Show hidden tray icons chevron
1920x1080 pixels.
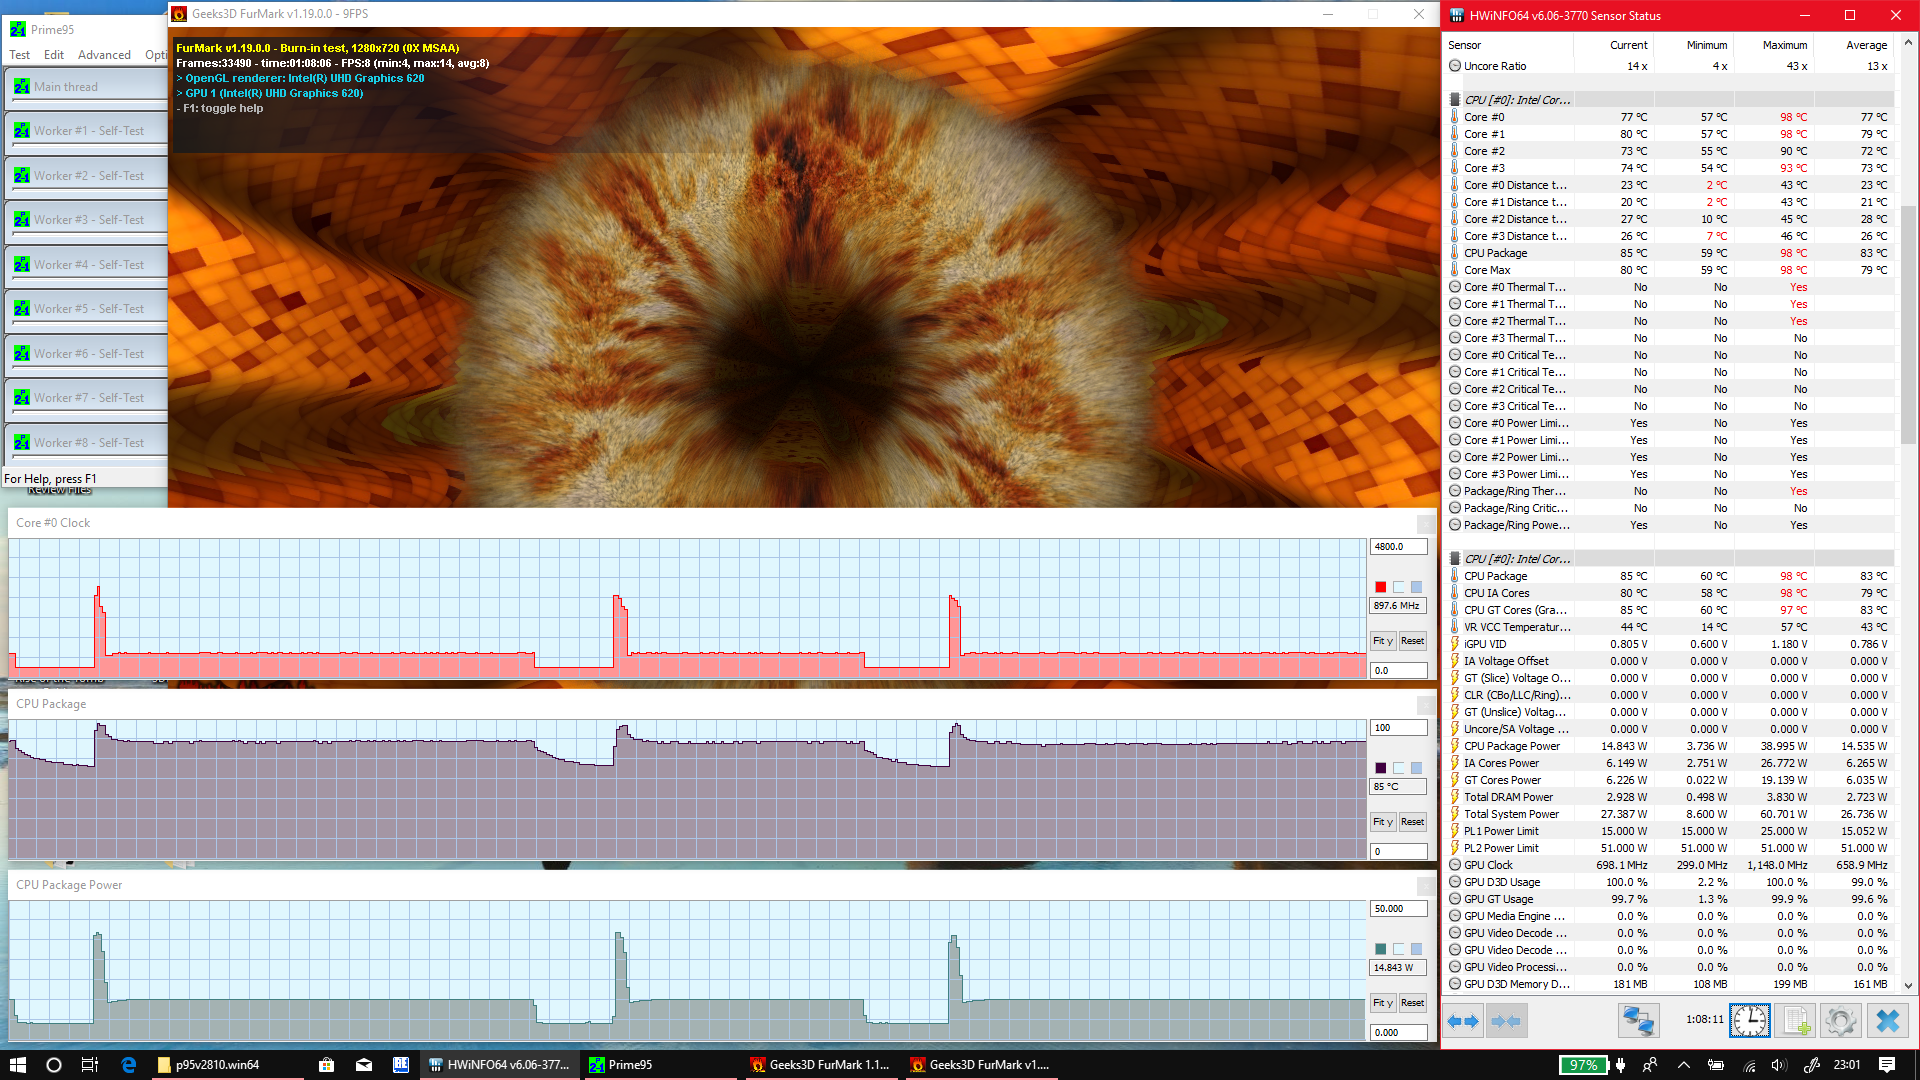pos(1683,1065)
